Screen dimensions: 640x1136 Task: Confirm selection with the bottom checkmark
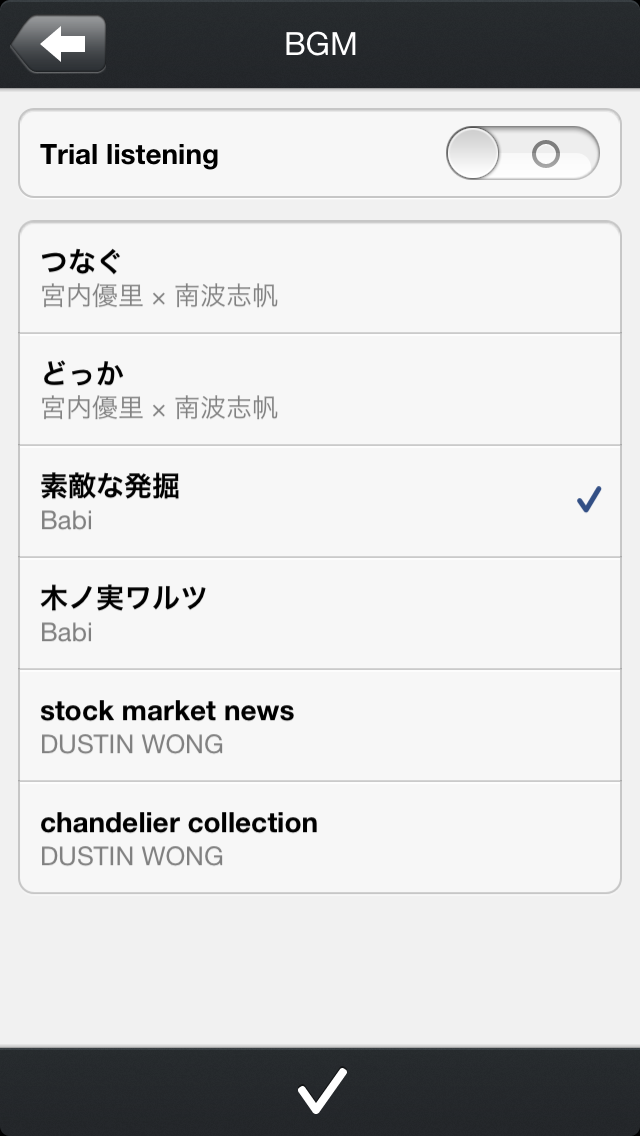(321, 1090)
